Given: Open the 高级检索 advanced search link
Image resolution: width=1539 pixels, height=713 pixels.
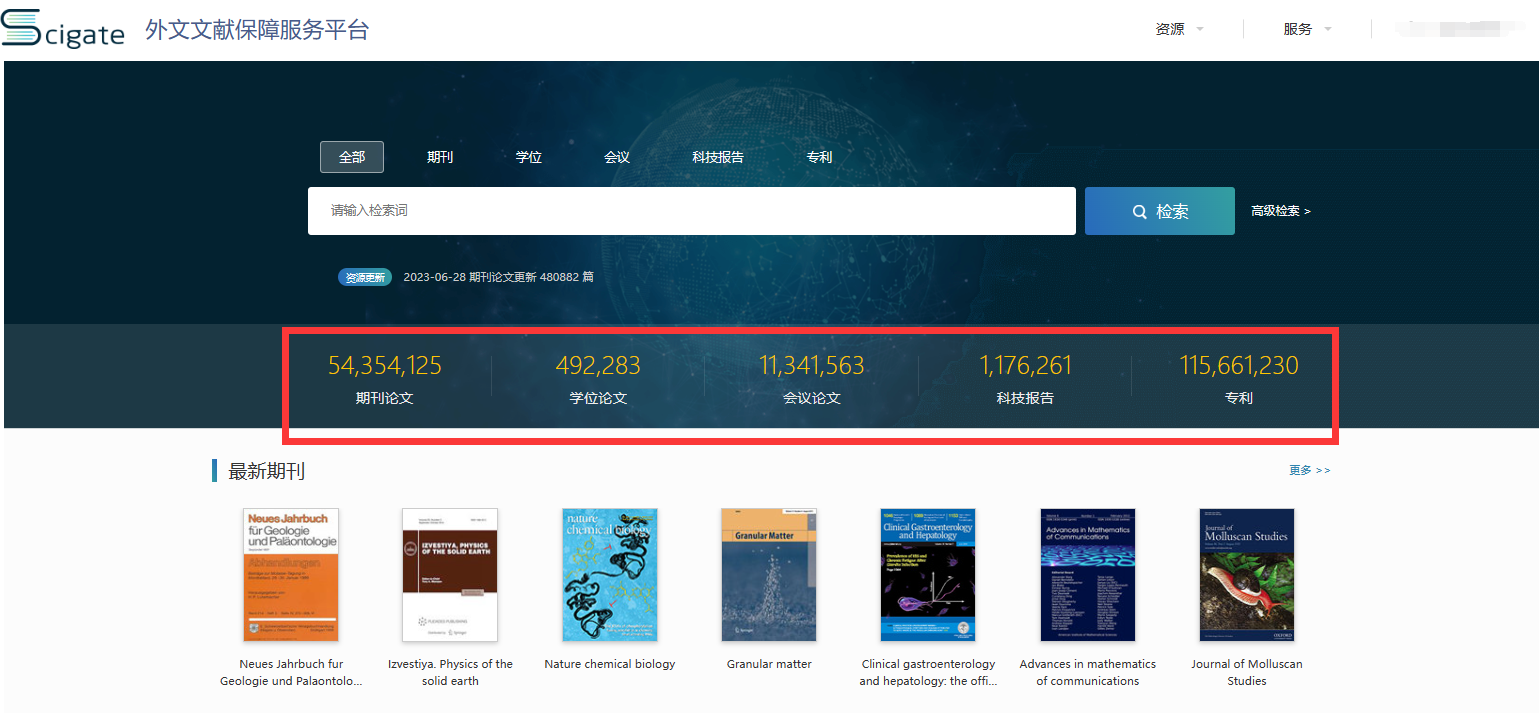Looking at the screenshot, I should pos(1280,211).
